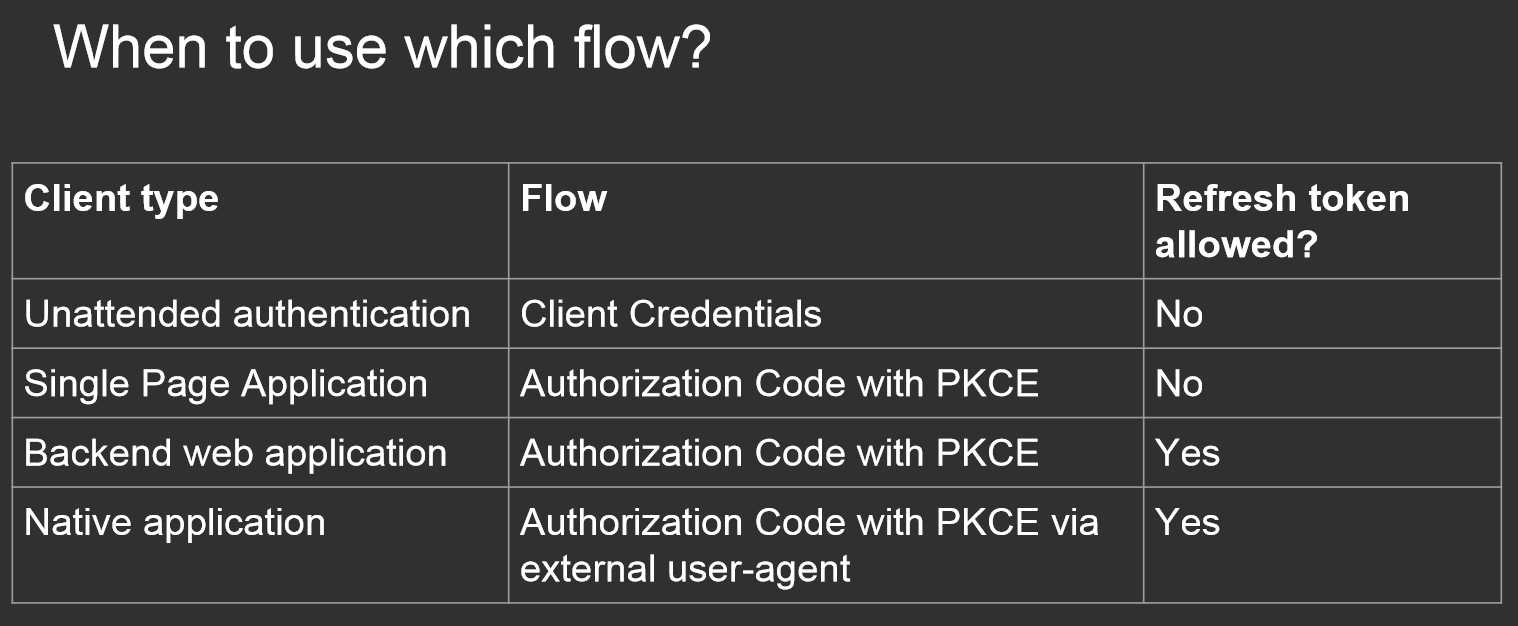Select the 'Yes' cell for Backend web application
This screenshot has width=1518, height=626.
(1322, 452)
